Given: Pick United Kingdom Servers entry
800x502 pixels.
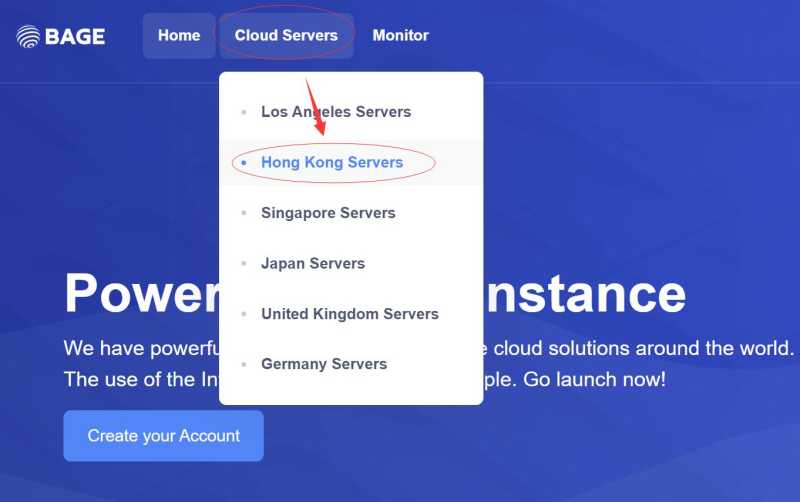Looking at the screenshot, I should click(x=350, y=314).
